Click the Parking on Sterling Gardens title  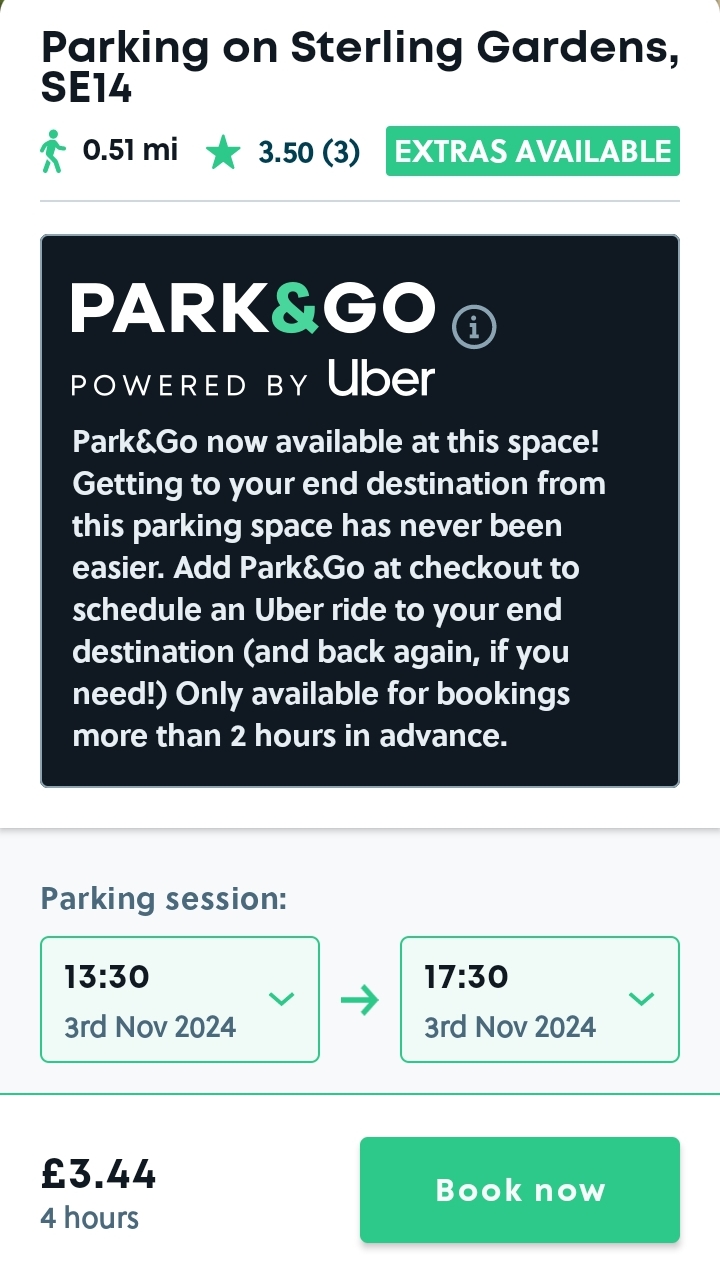coord(360,67)
